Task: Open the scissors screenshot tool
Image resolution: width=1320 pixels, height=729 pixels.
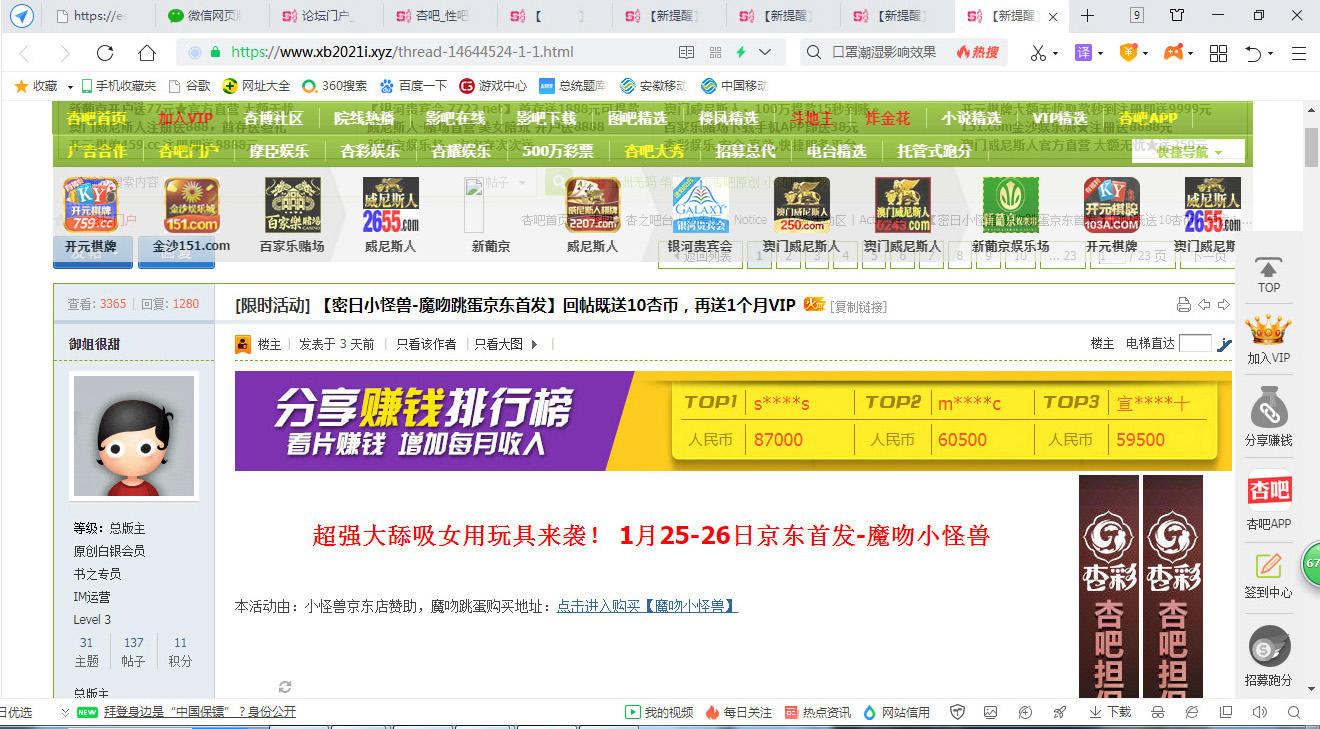Action: [x=1038, y=53]
